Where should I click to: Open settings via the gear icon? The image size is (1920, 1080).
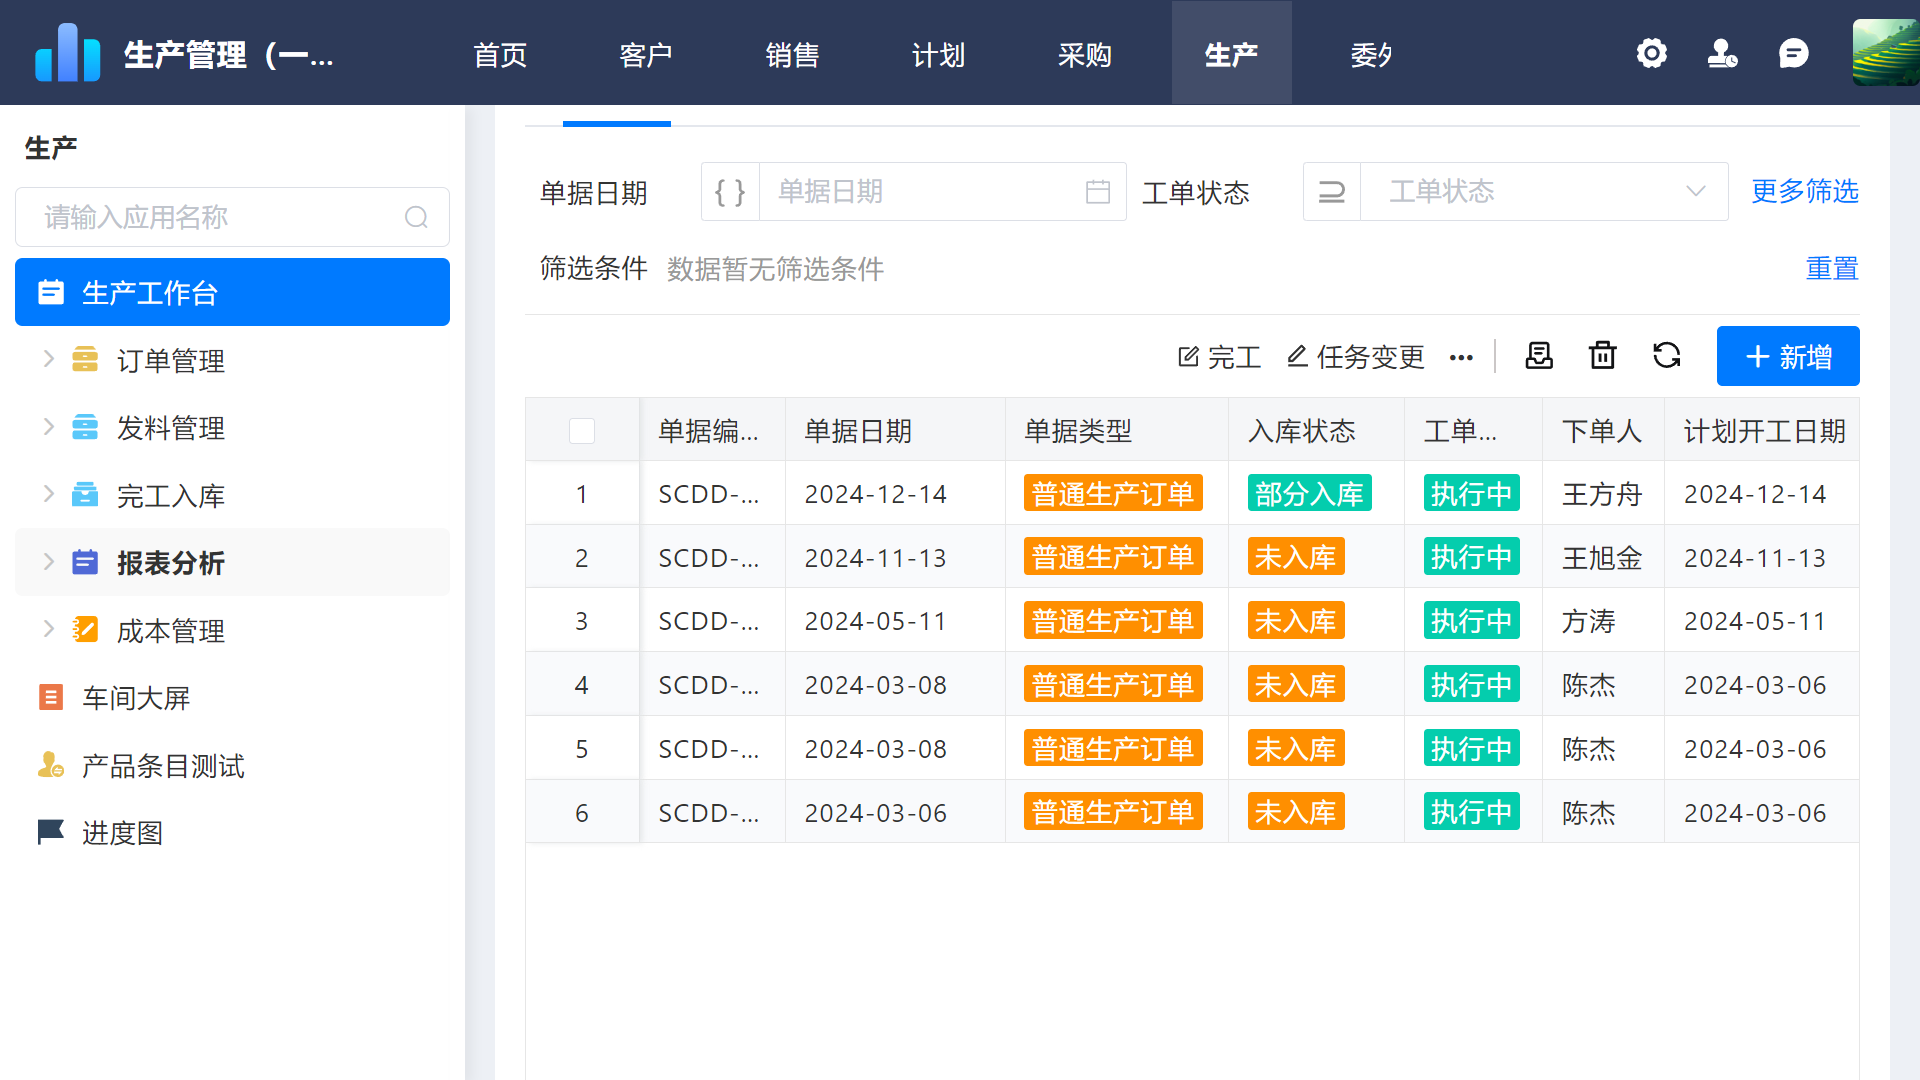pyautogui.click(x=1651, y=53)
